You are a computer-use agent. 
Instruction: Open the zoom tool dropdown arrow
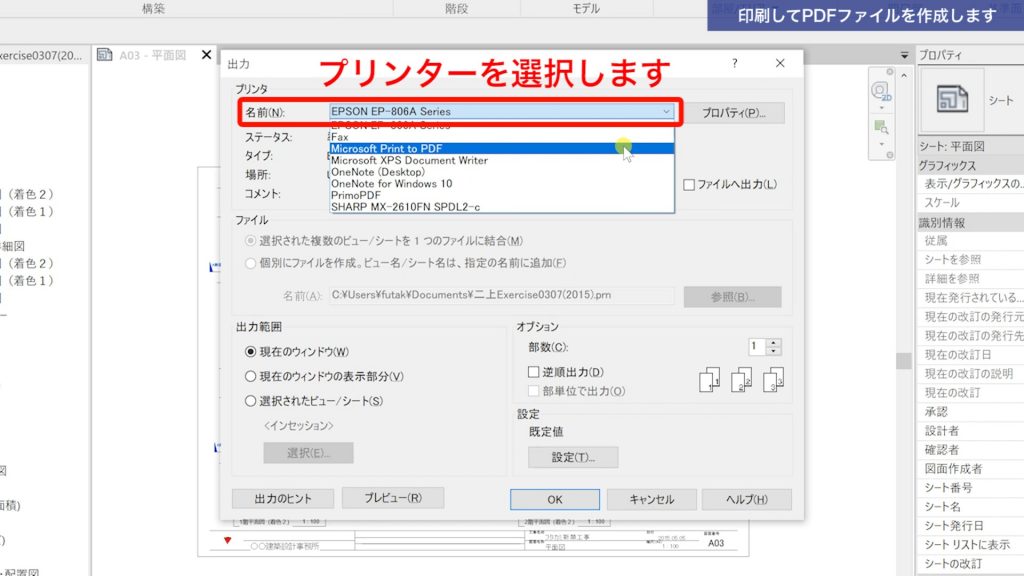882,145
